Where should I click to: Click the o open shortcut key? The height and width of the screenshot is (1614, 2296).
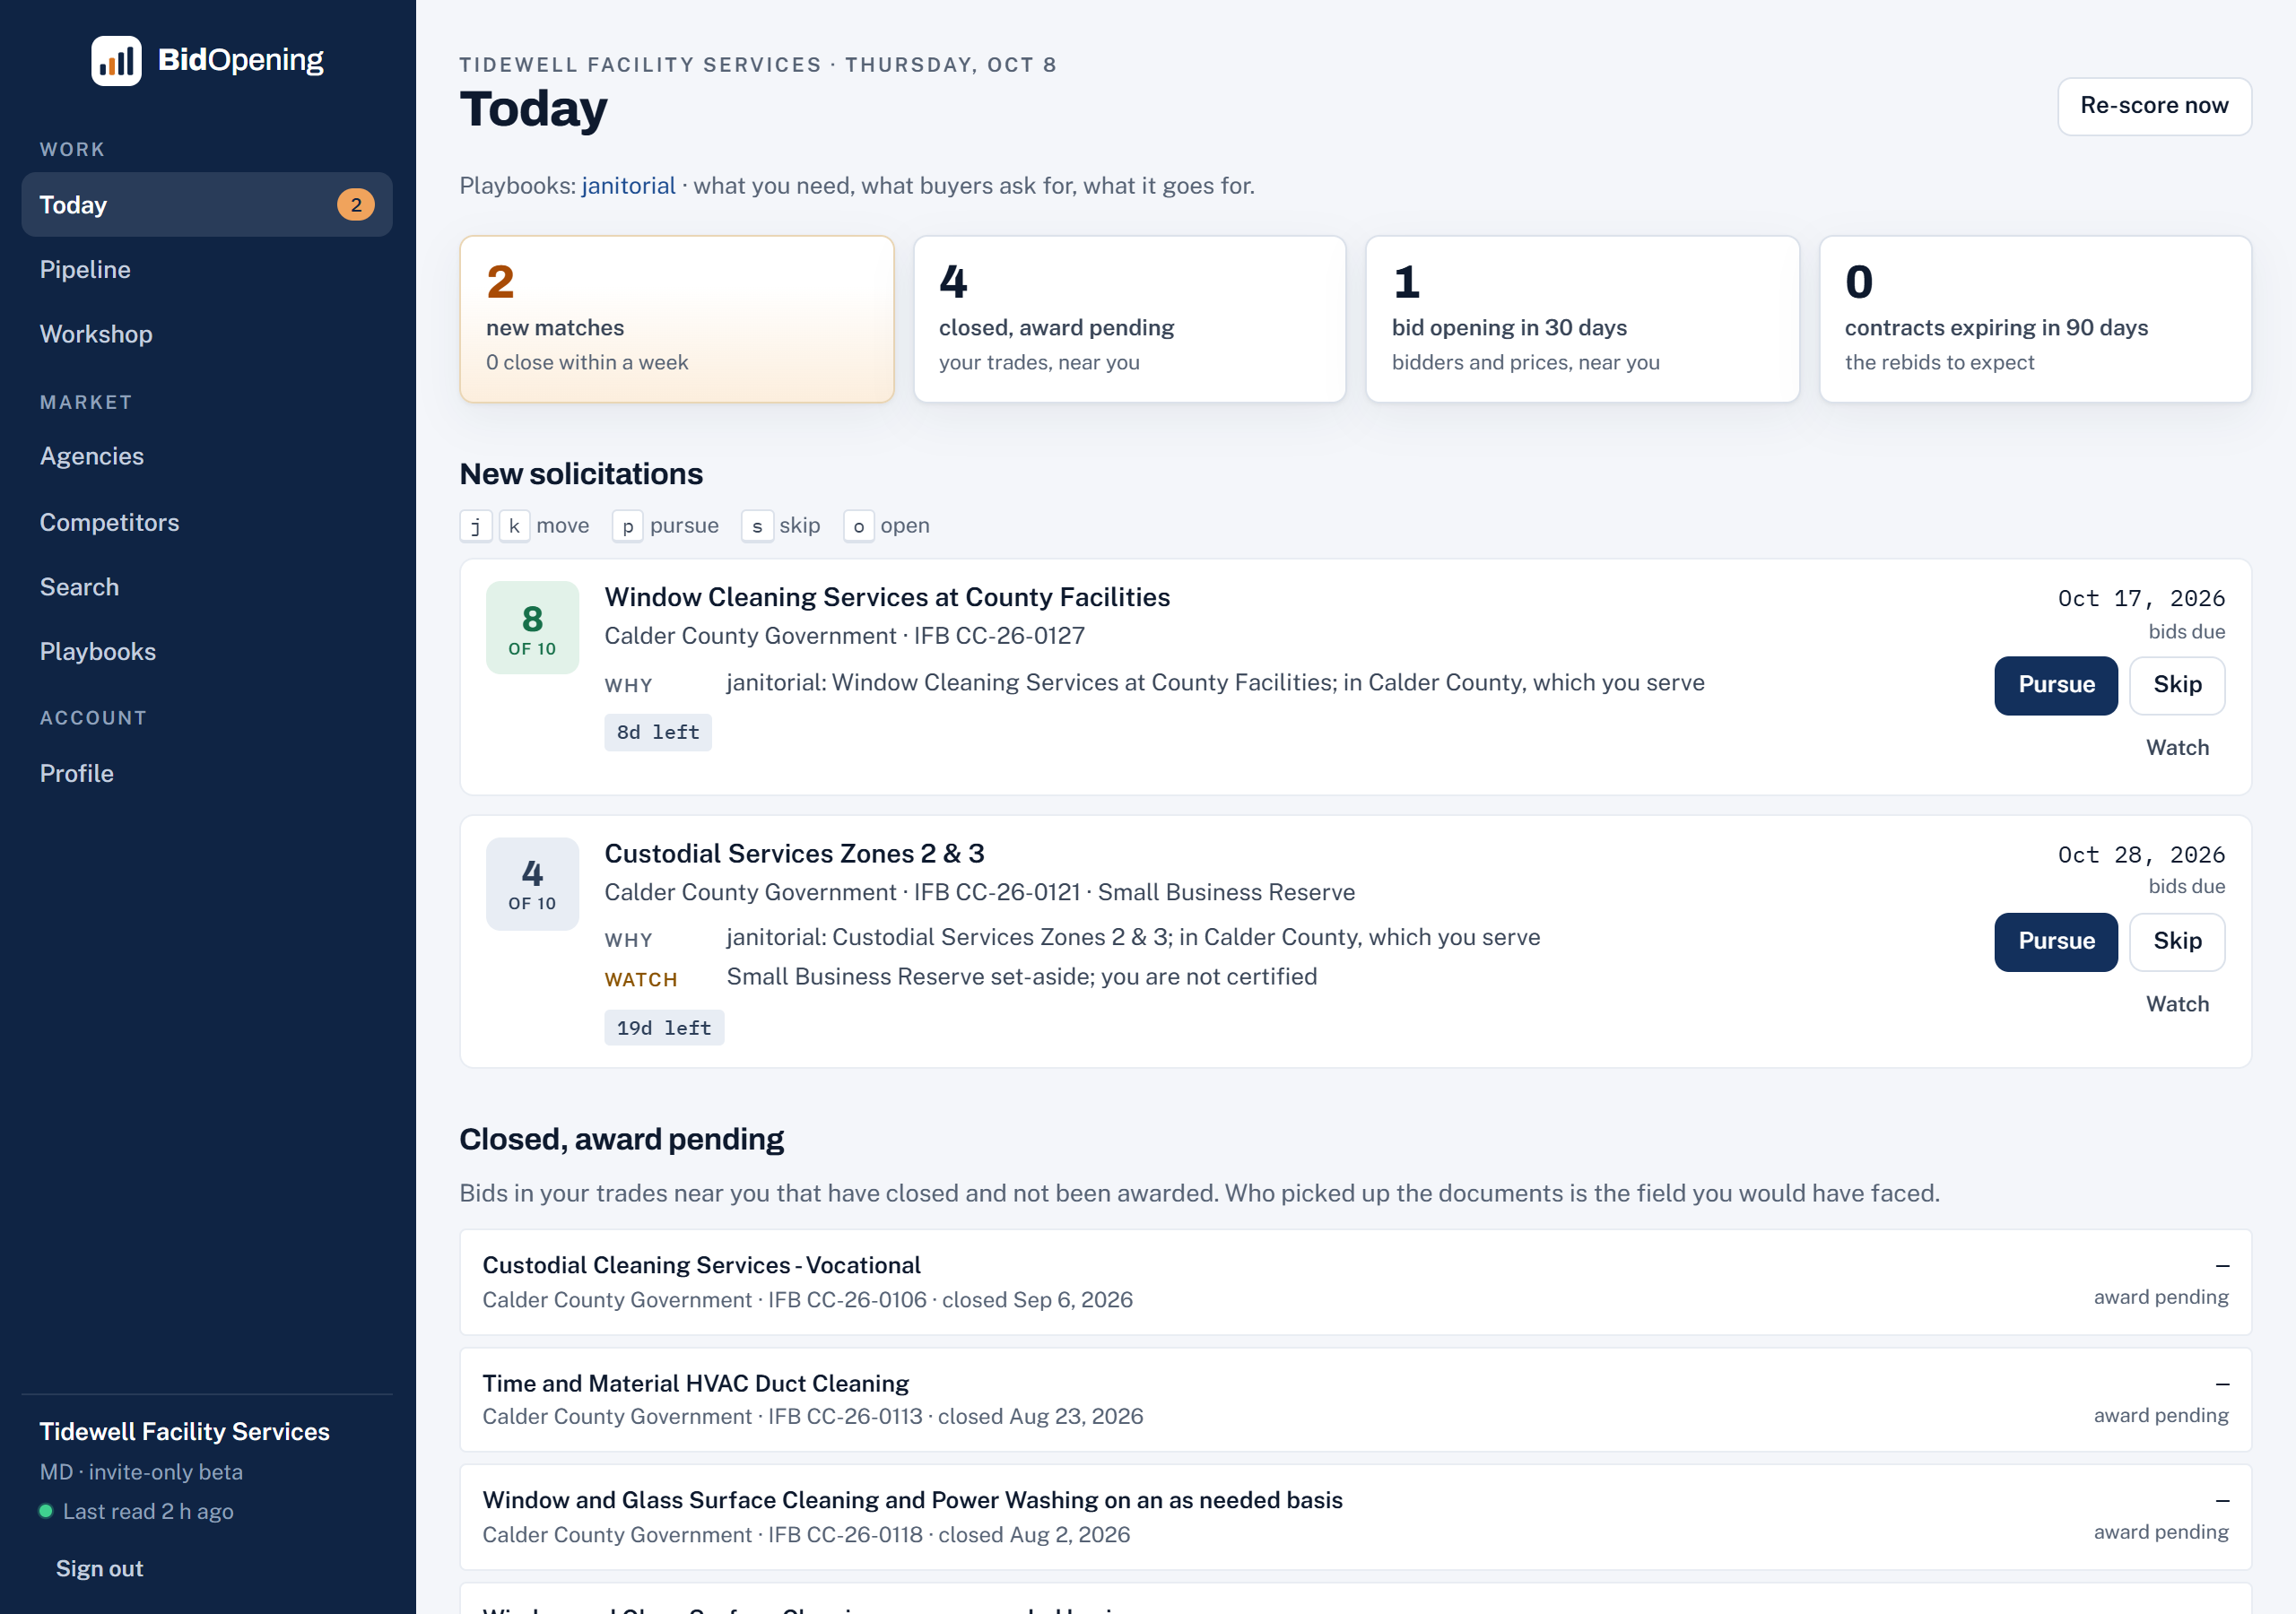[x=858, y=526]
